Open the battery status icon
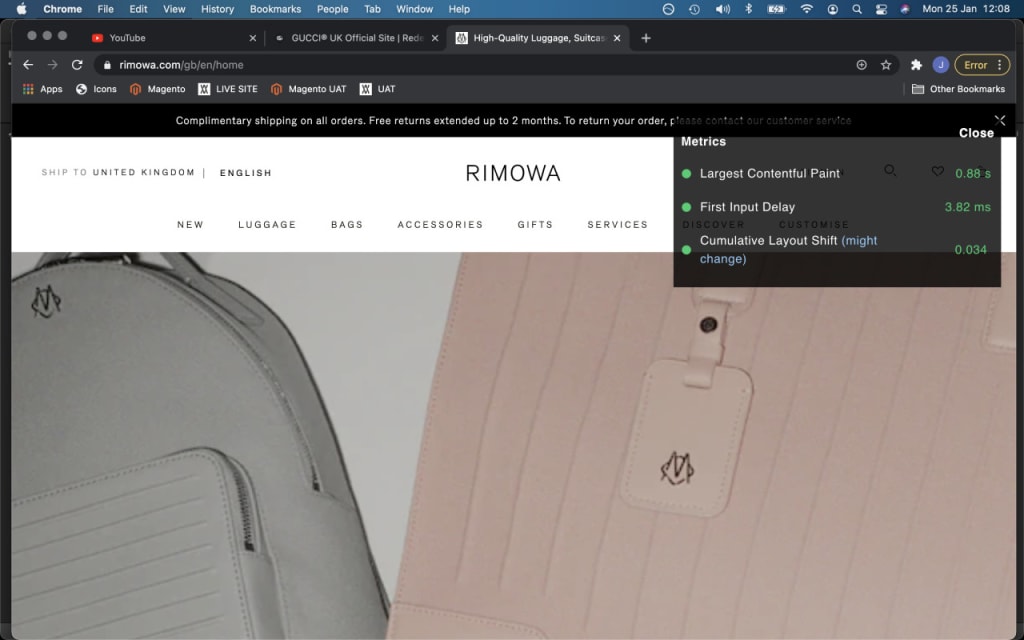The height and width of the screenshot is (640, 1024). tap(776, 9)
